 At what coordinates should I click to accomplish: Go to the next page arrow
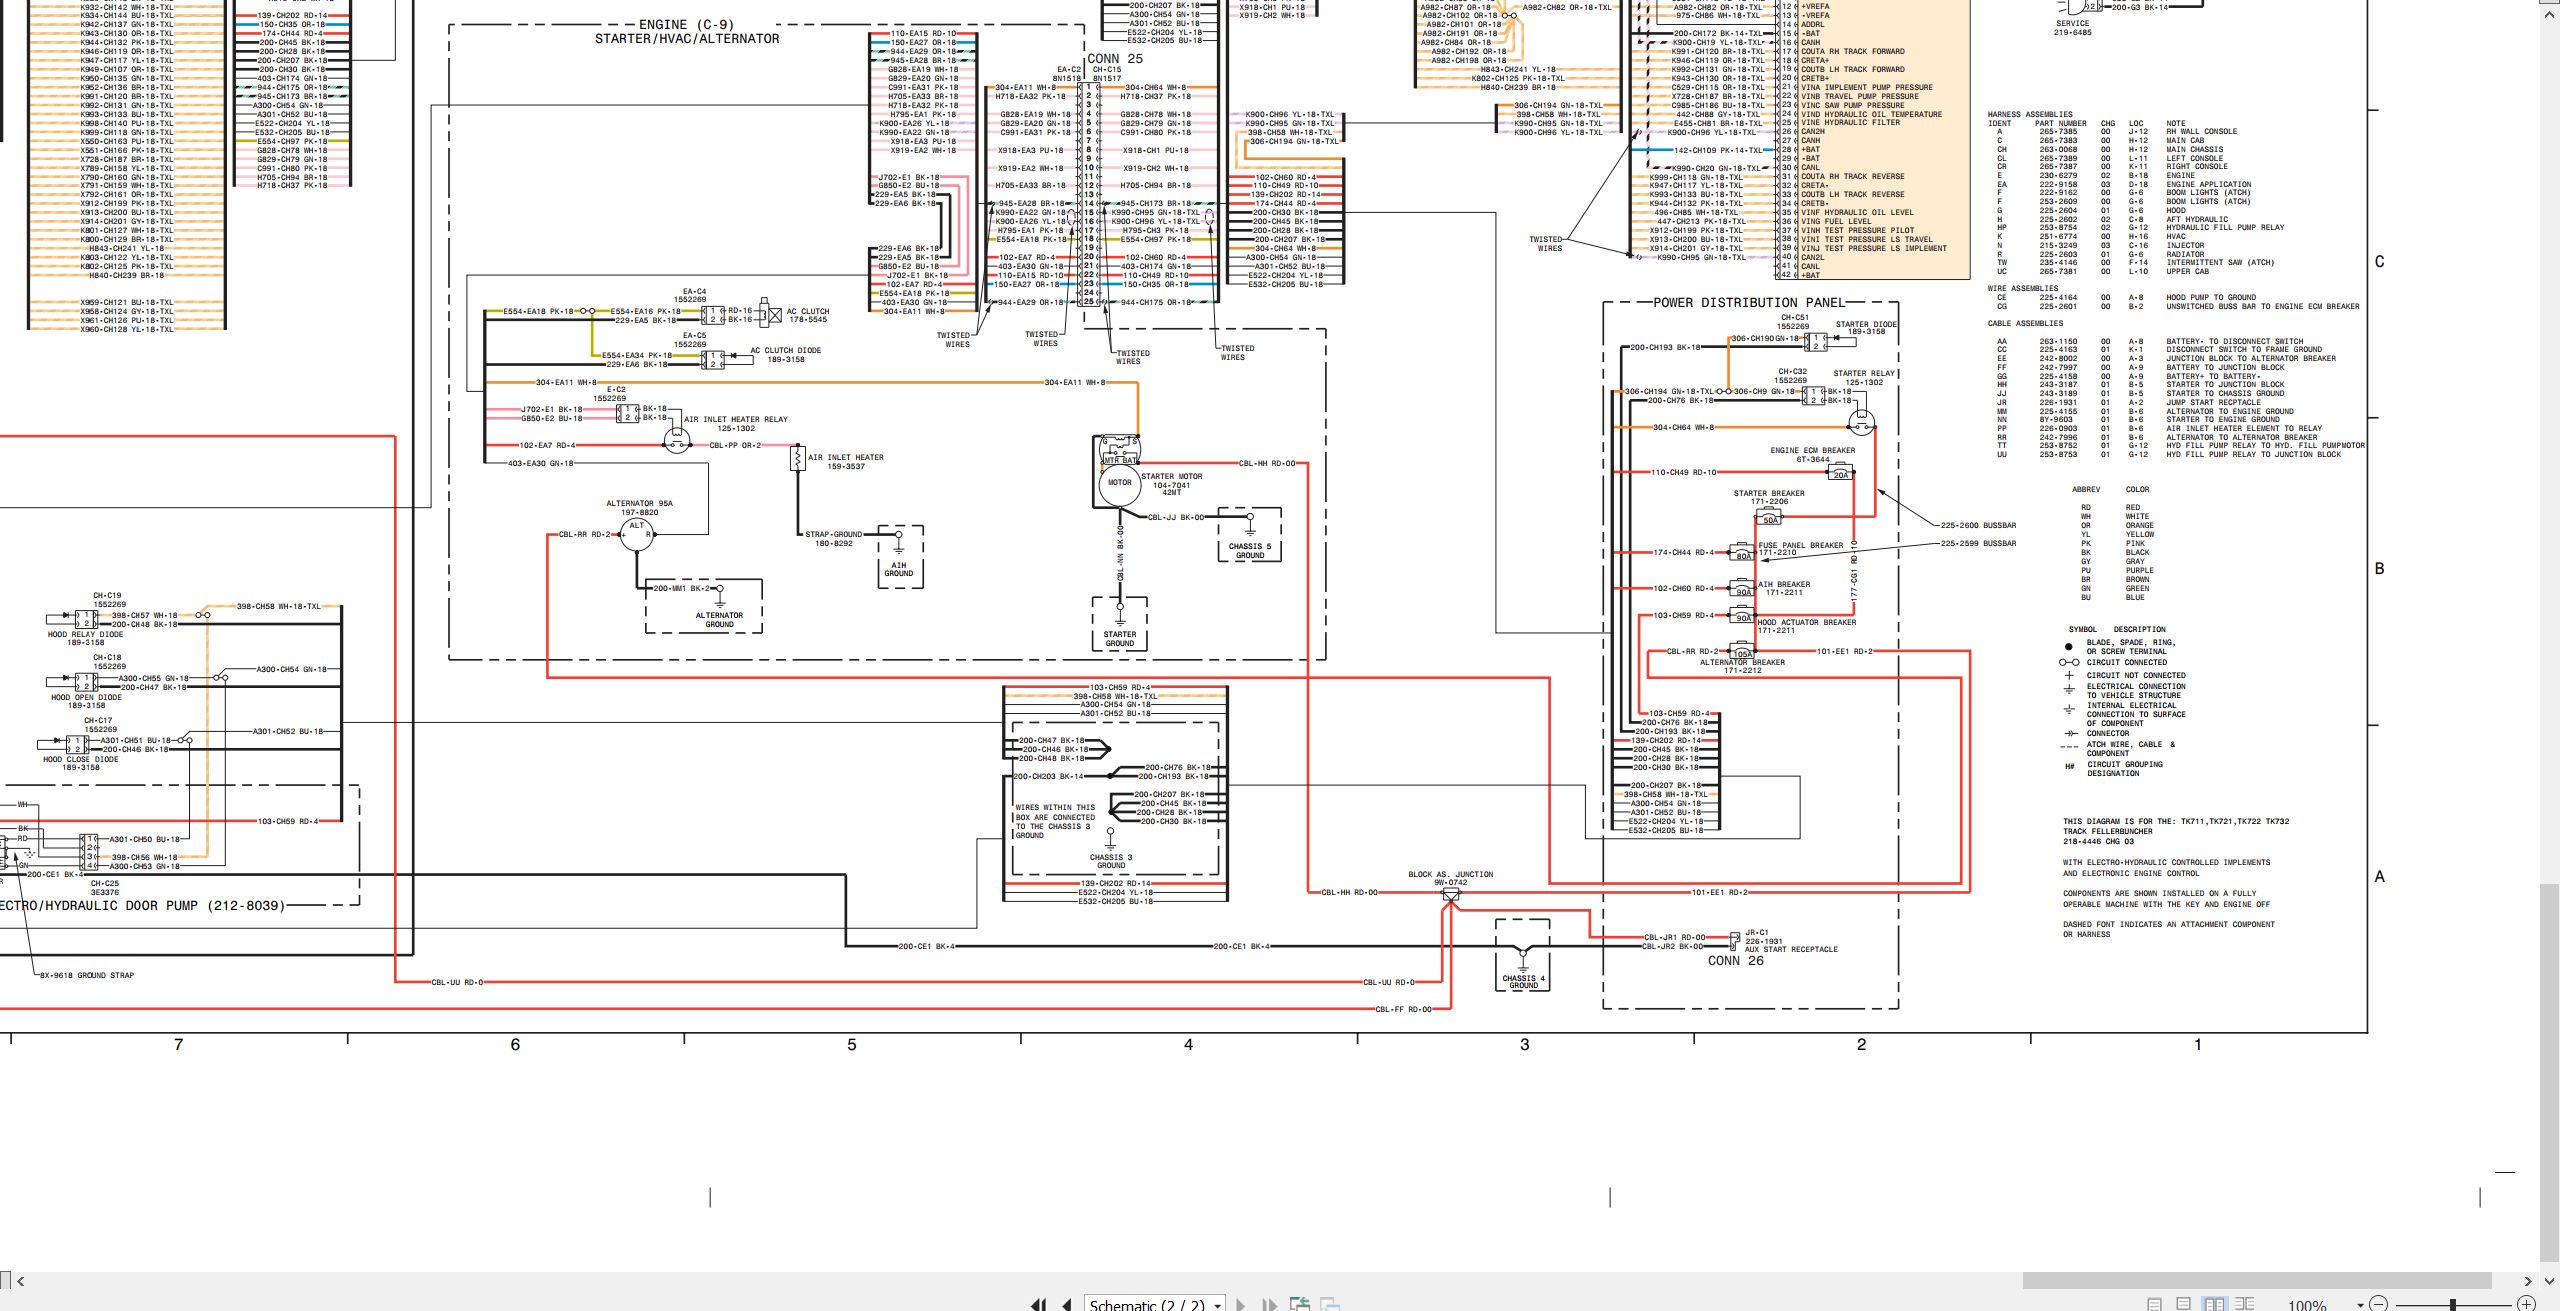[x=1241, y=1304]
